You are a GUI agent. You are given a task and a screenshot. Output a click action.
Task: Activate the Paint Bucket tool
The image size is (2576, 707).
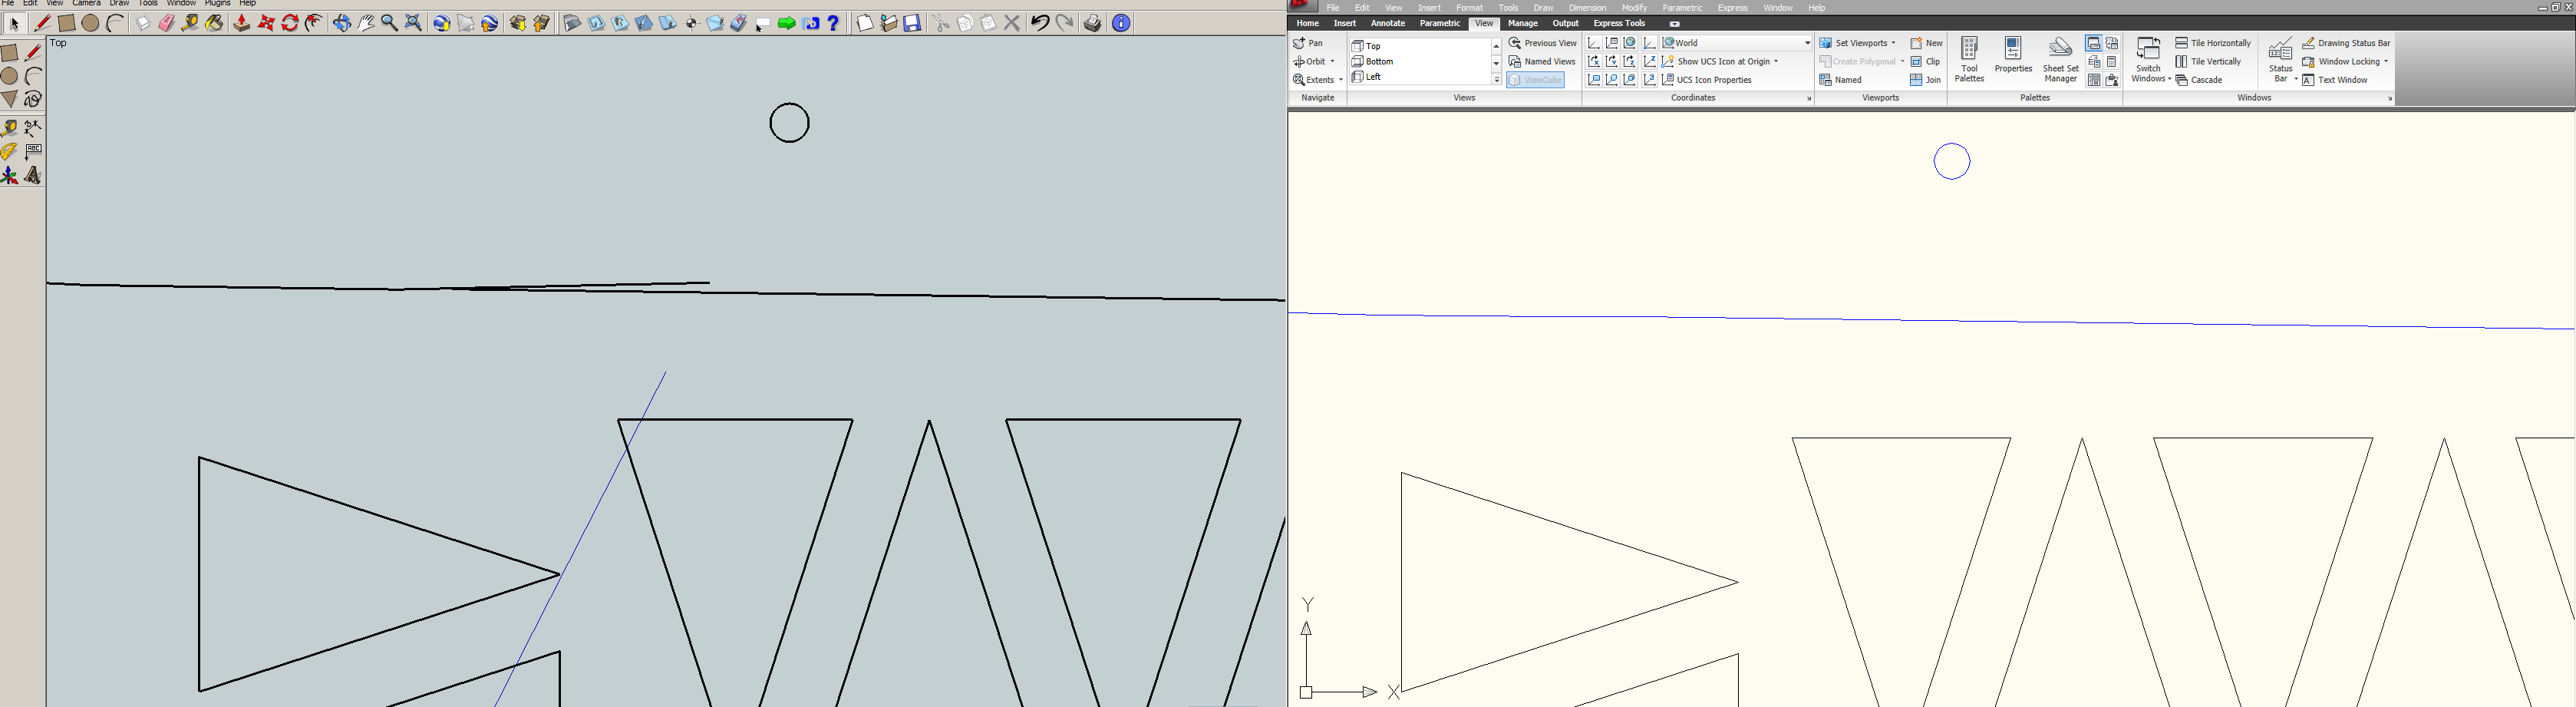[215, 23]
